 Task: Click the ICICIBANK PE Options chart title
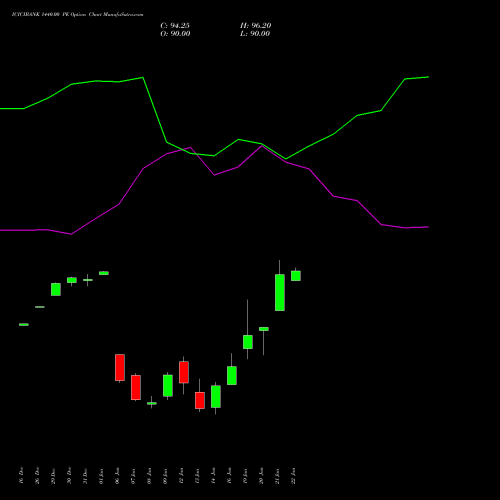78,15
